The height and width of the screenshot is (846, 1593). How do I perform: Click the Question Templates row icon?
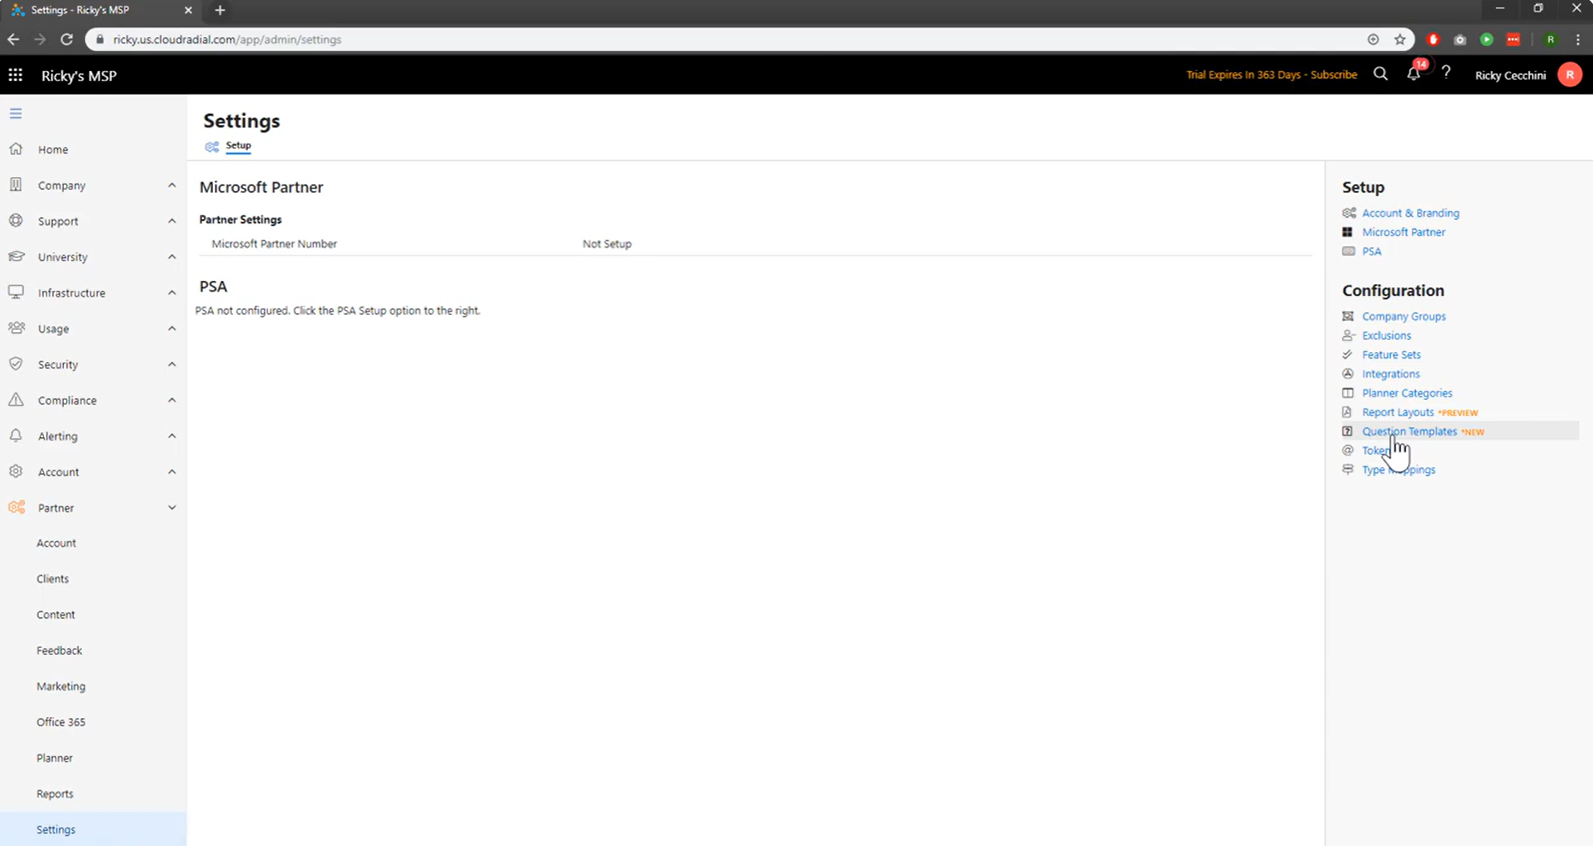pos(1348,431)
